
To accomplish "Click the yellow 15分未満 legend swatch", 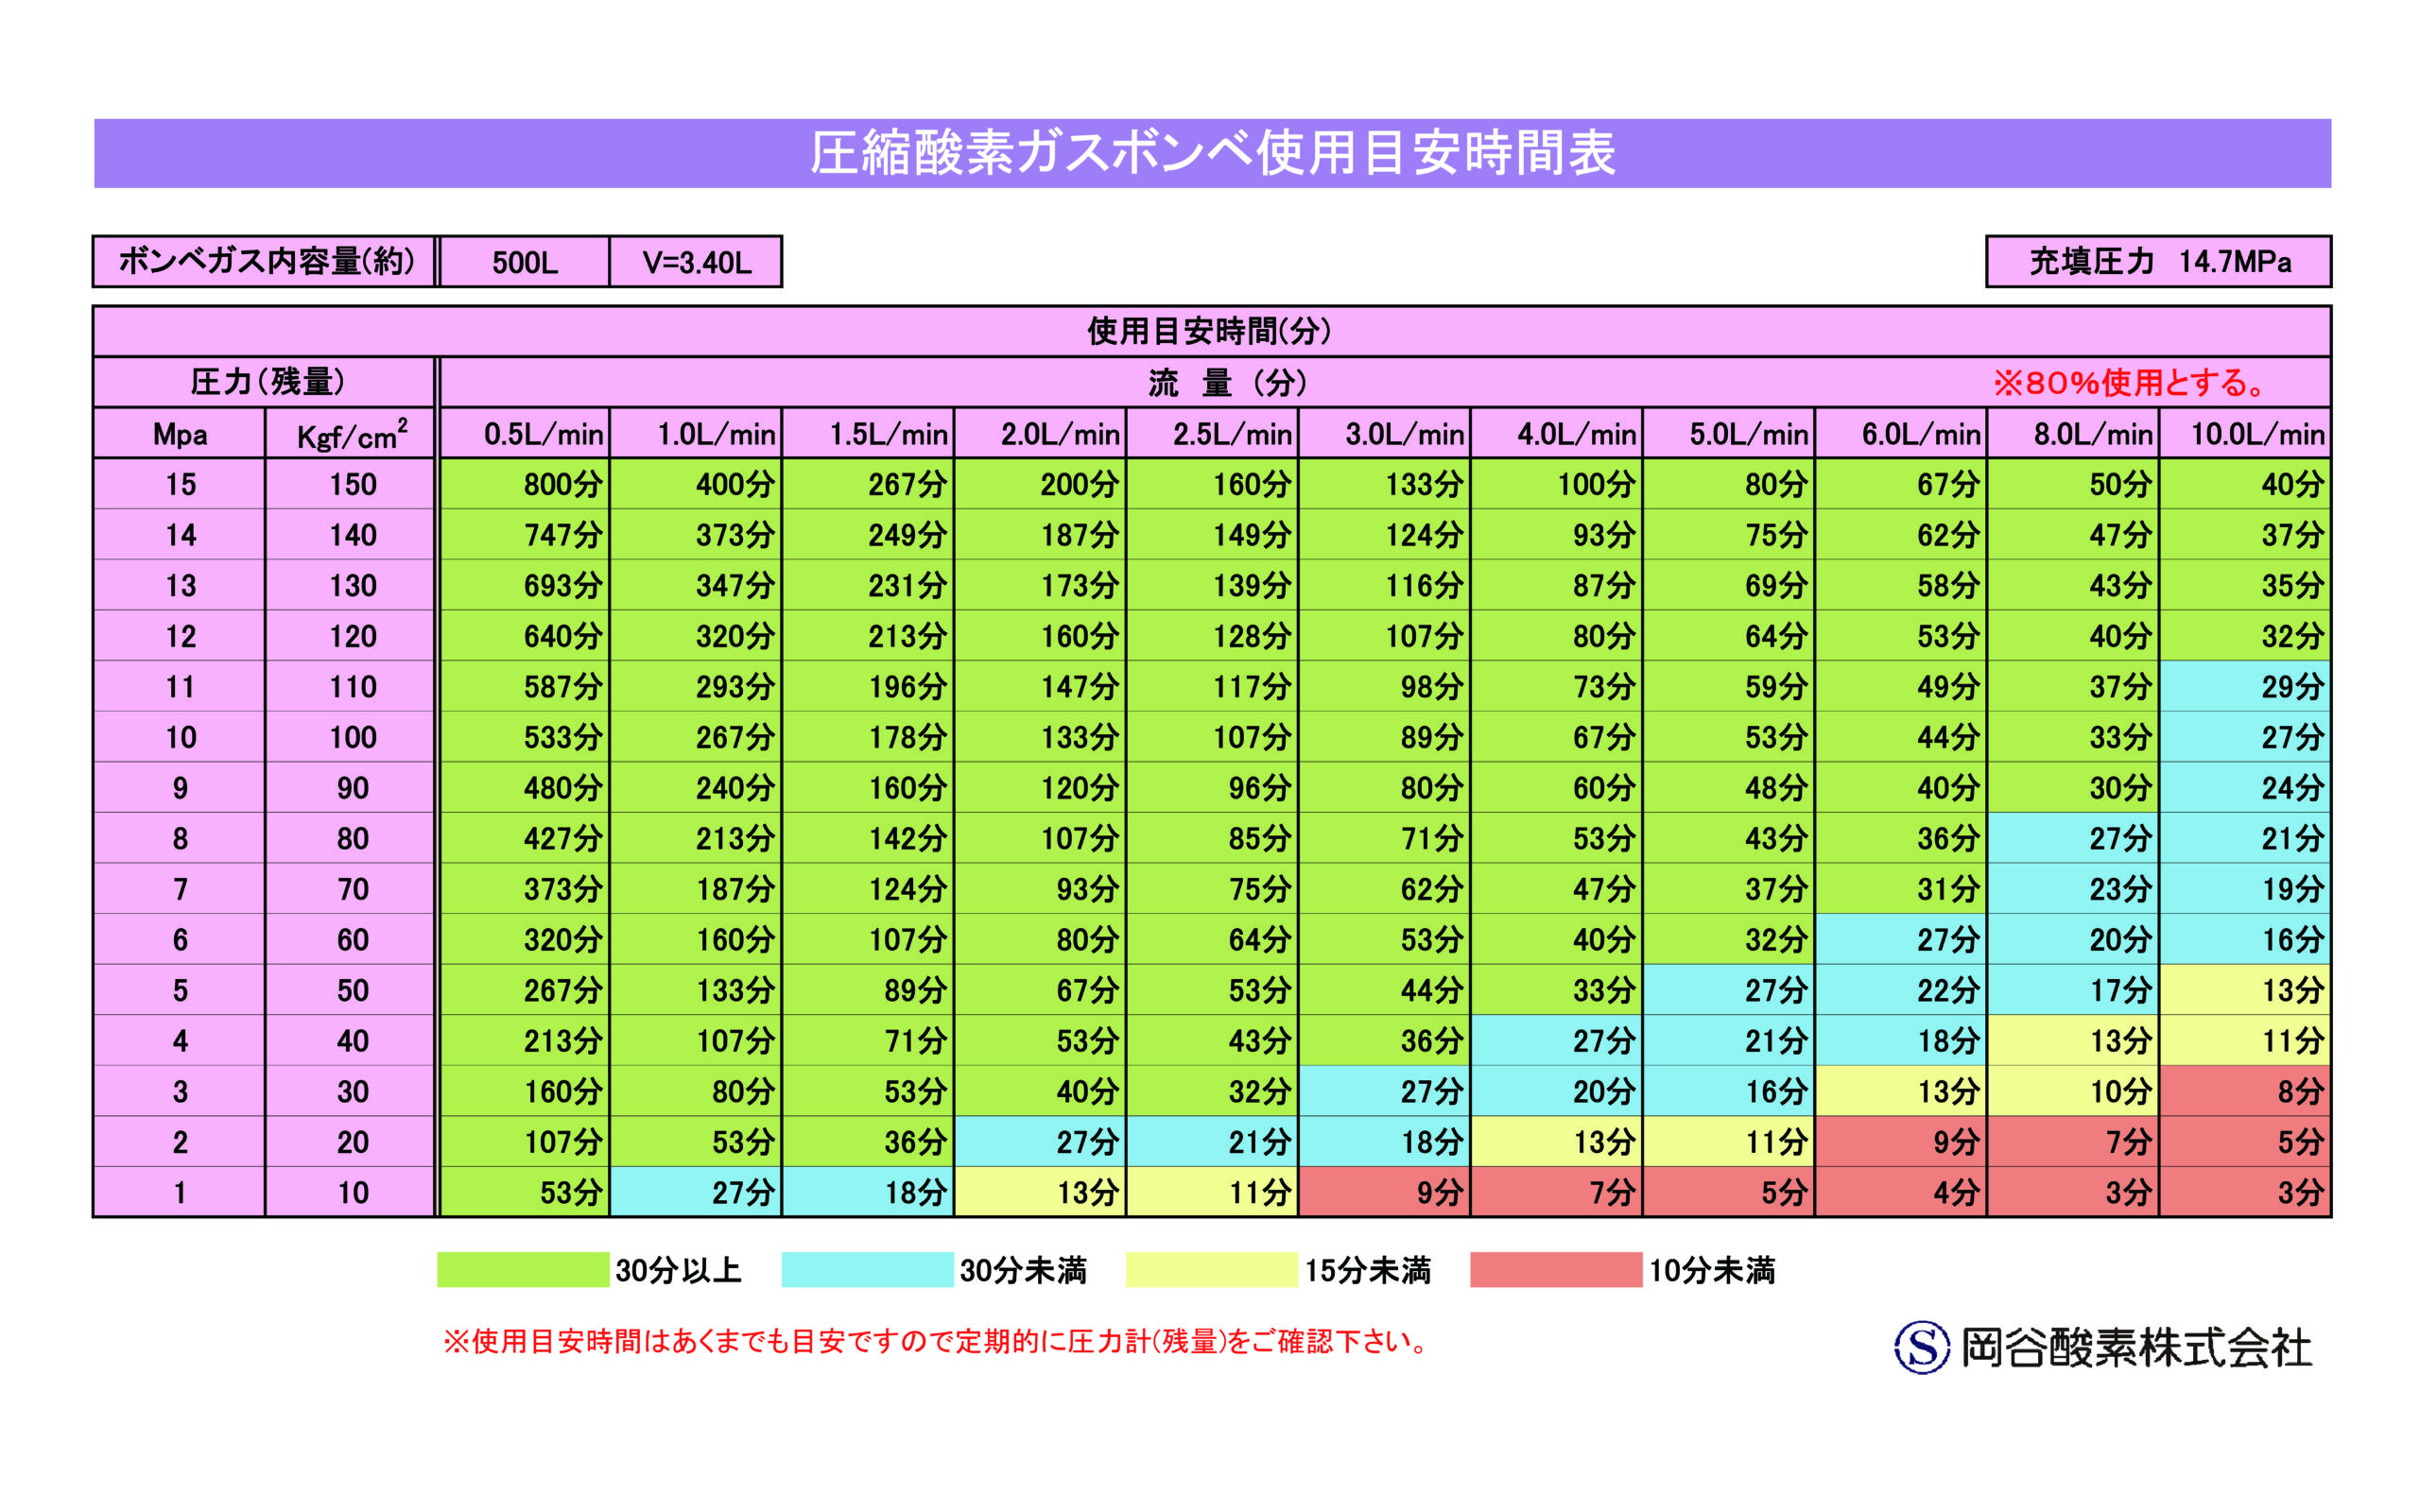I will point(1211,1269).
